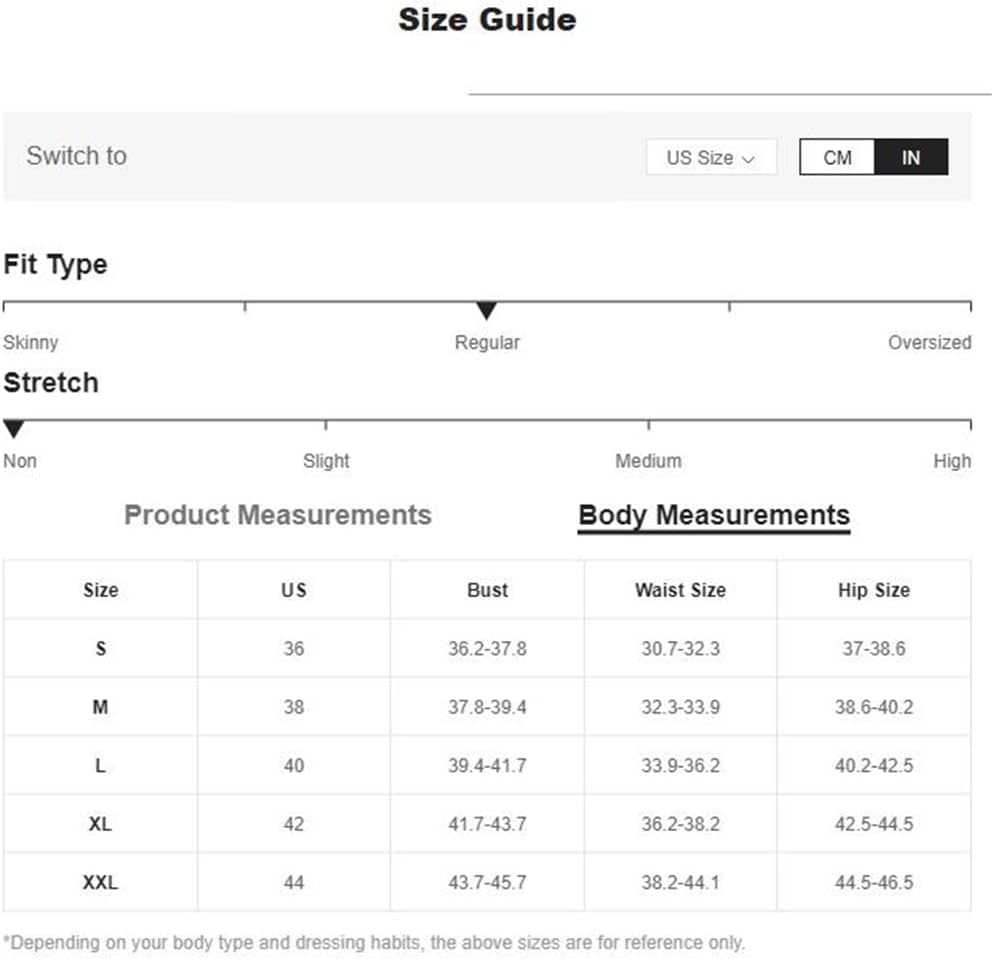This screenshot has height=960, width=992.
Task: Click the Bust column header
Action: click(x=487, y=590)
